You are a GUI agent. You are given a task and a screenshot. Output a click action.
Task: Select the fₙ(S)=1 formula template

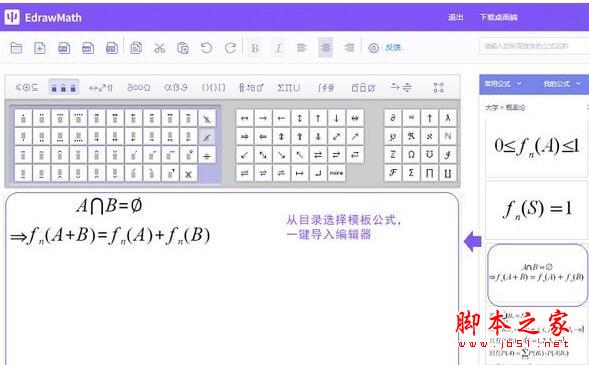click(x=536, y=210)
